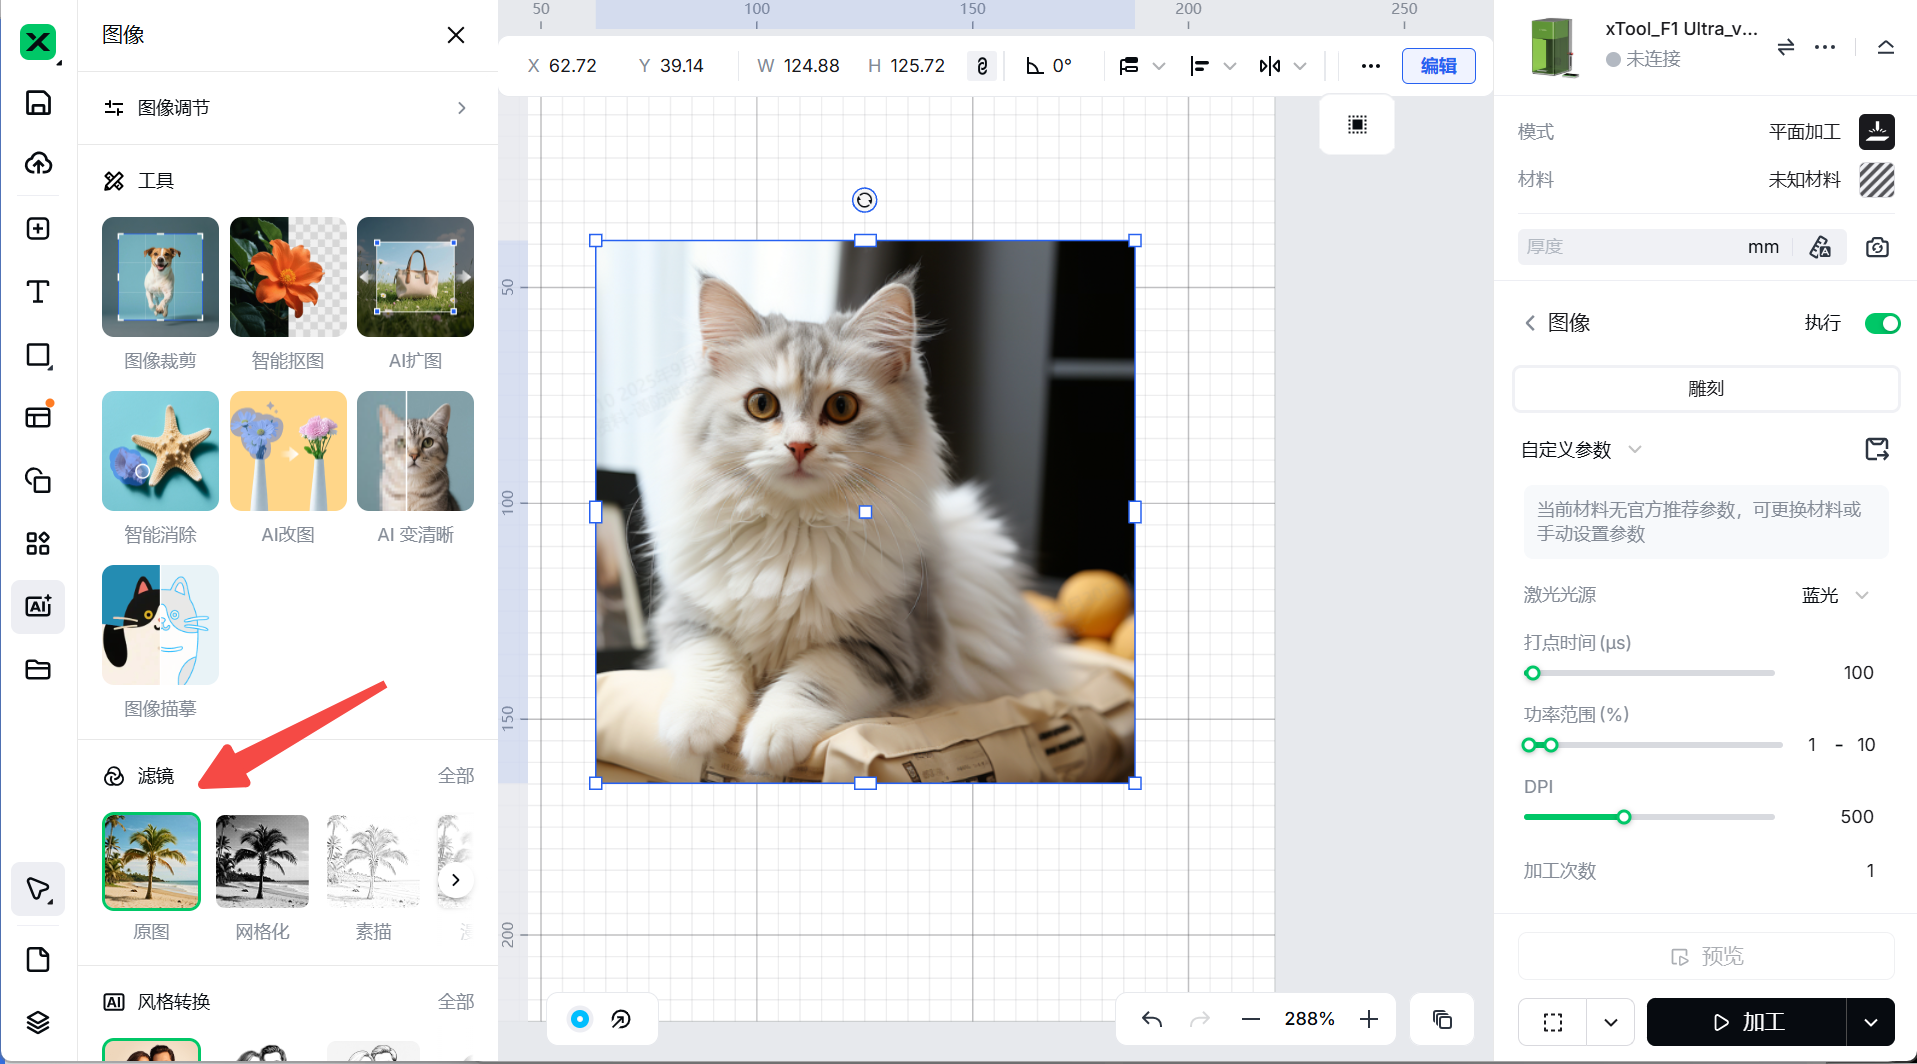This screenshot has width=1917, height=1064.
Task: Zoom in with the plus icon
Action: point(1369,1019)
